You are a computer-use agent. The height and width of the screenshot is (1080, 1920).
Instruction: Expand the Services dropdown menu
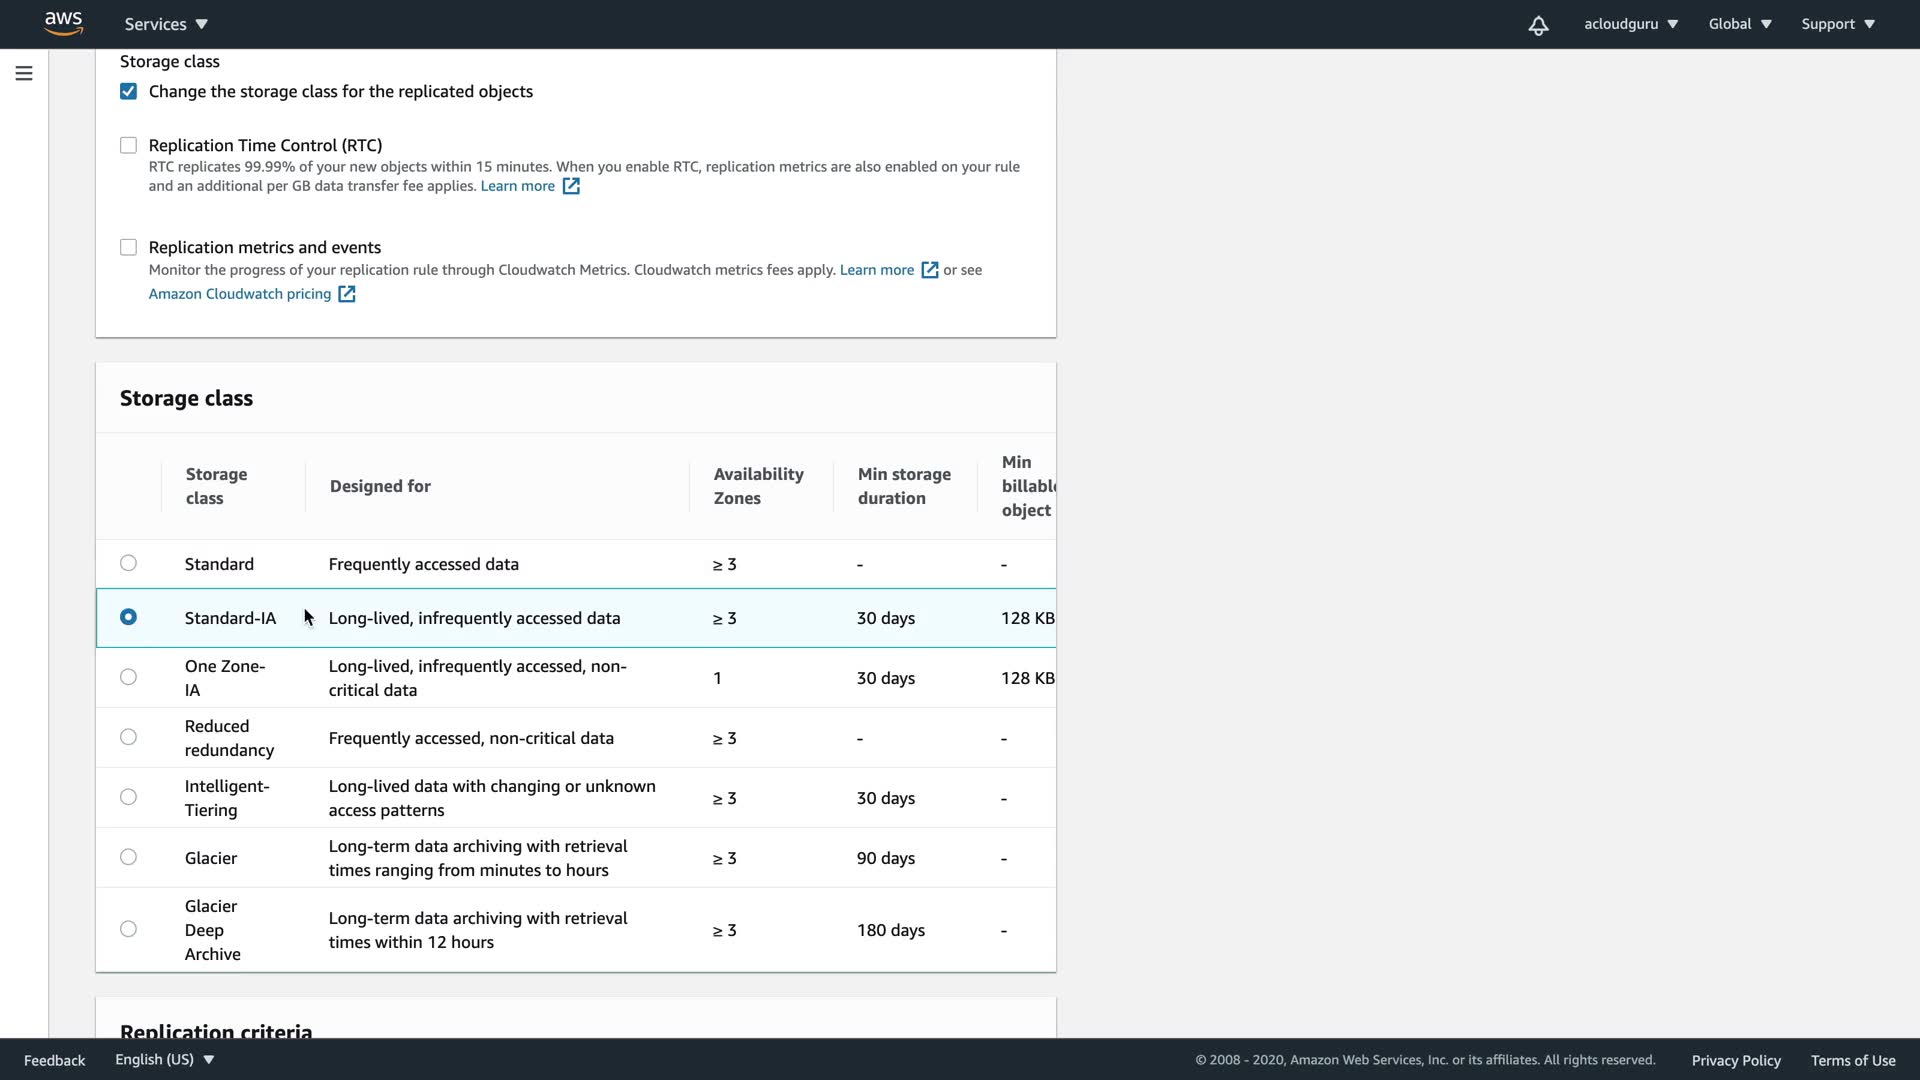pos(166,24)
